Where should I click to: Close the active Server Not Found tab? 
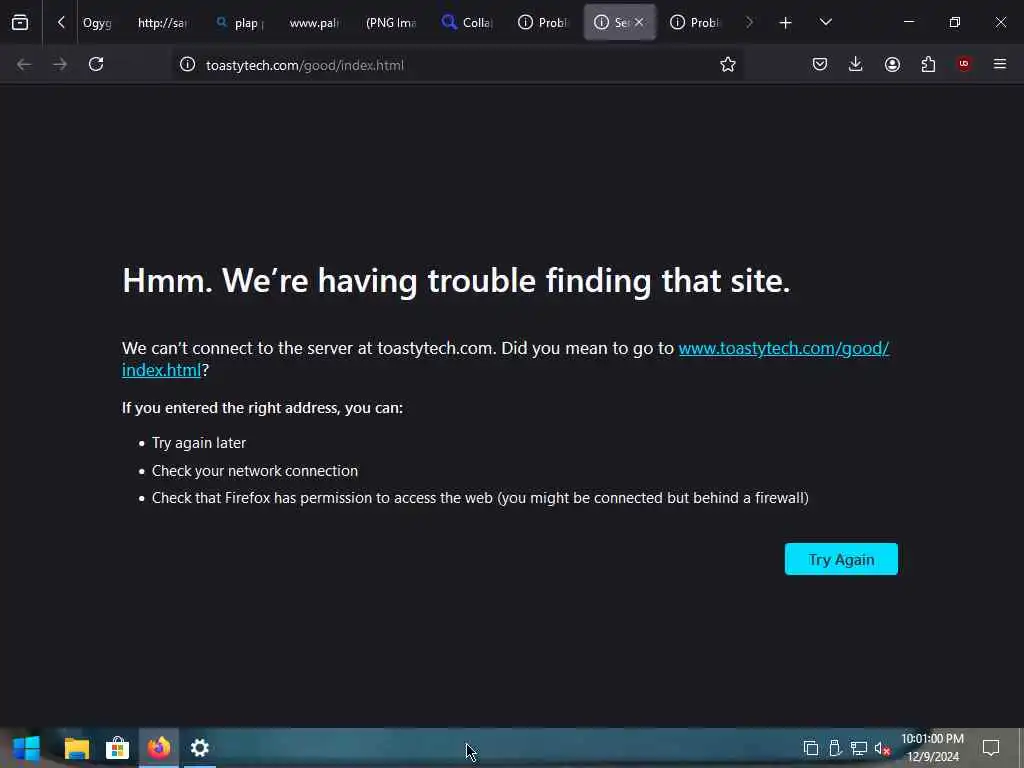639,22
